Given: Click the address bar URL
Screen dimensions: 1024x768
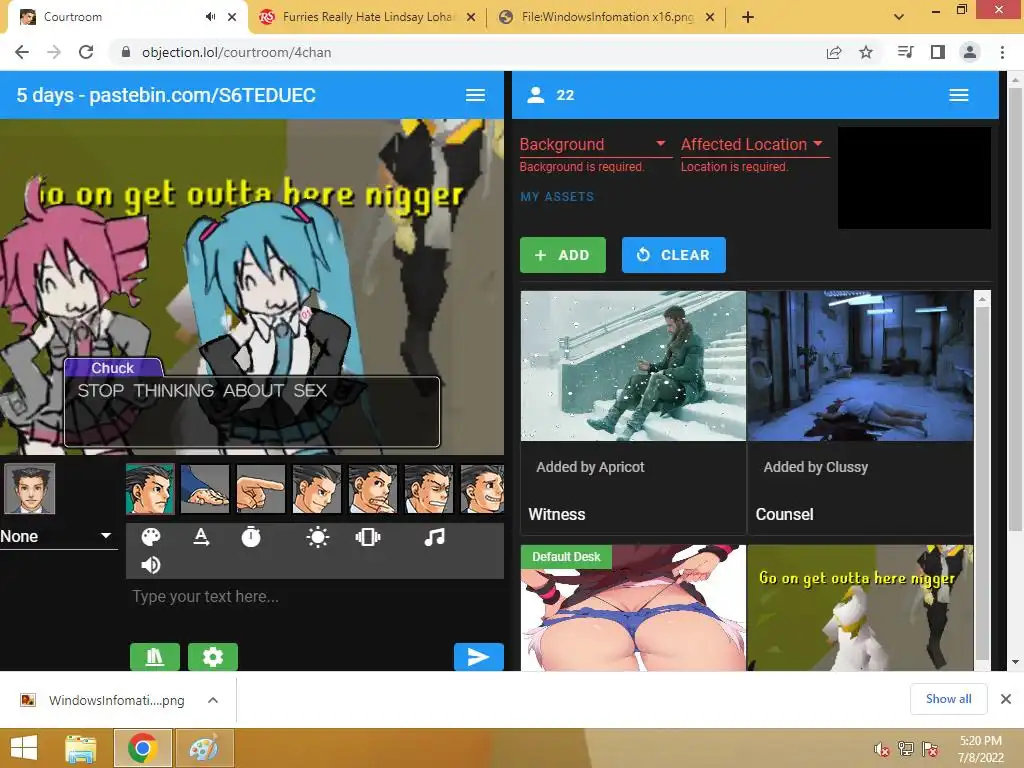Looking at the screenshot, I should (x=236, y=52).
